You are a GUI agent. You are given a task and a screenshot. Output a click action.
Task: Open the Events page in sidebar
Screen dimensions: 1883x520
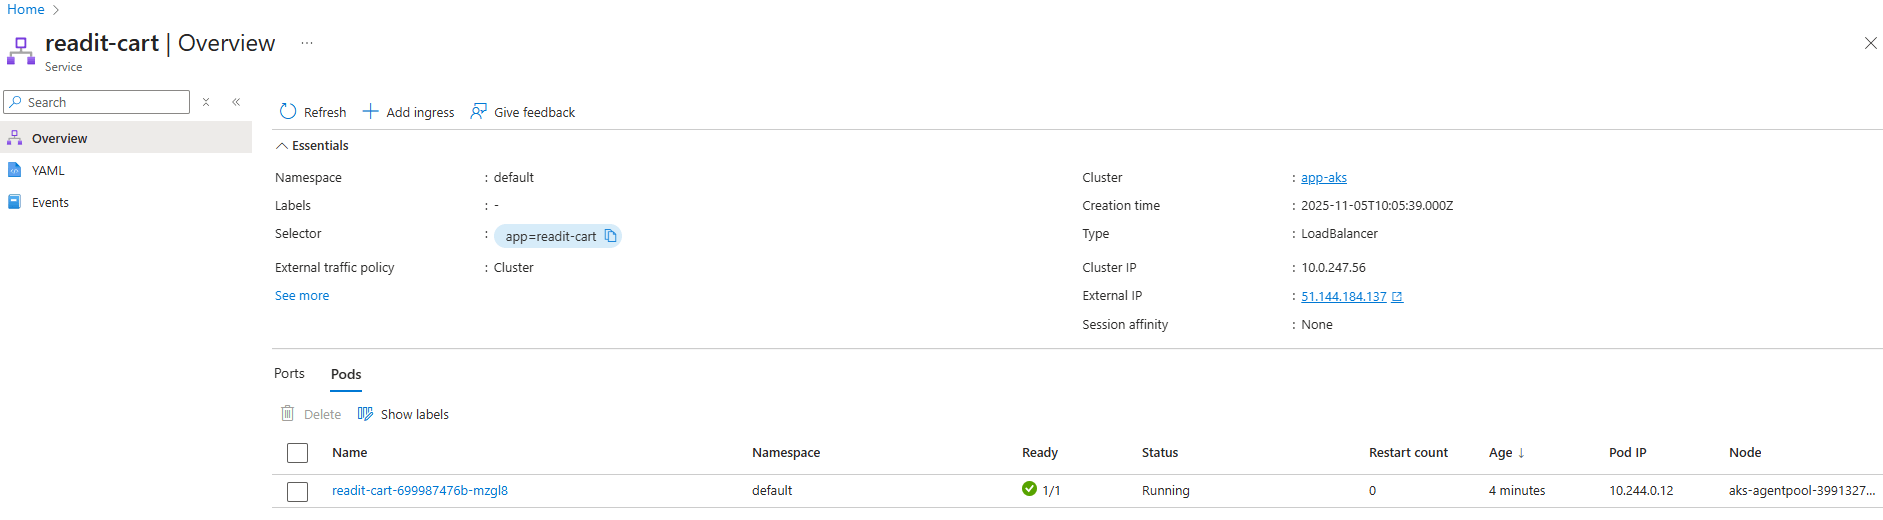tap(50, 203)
